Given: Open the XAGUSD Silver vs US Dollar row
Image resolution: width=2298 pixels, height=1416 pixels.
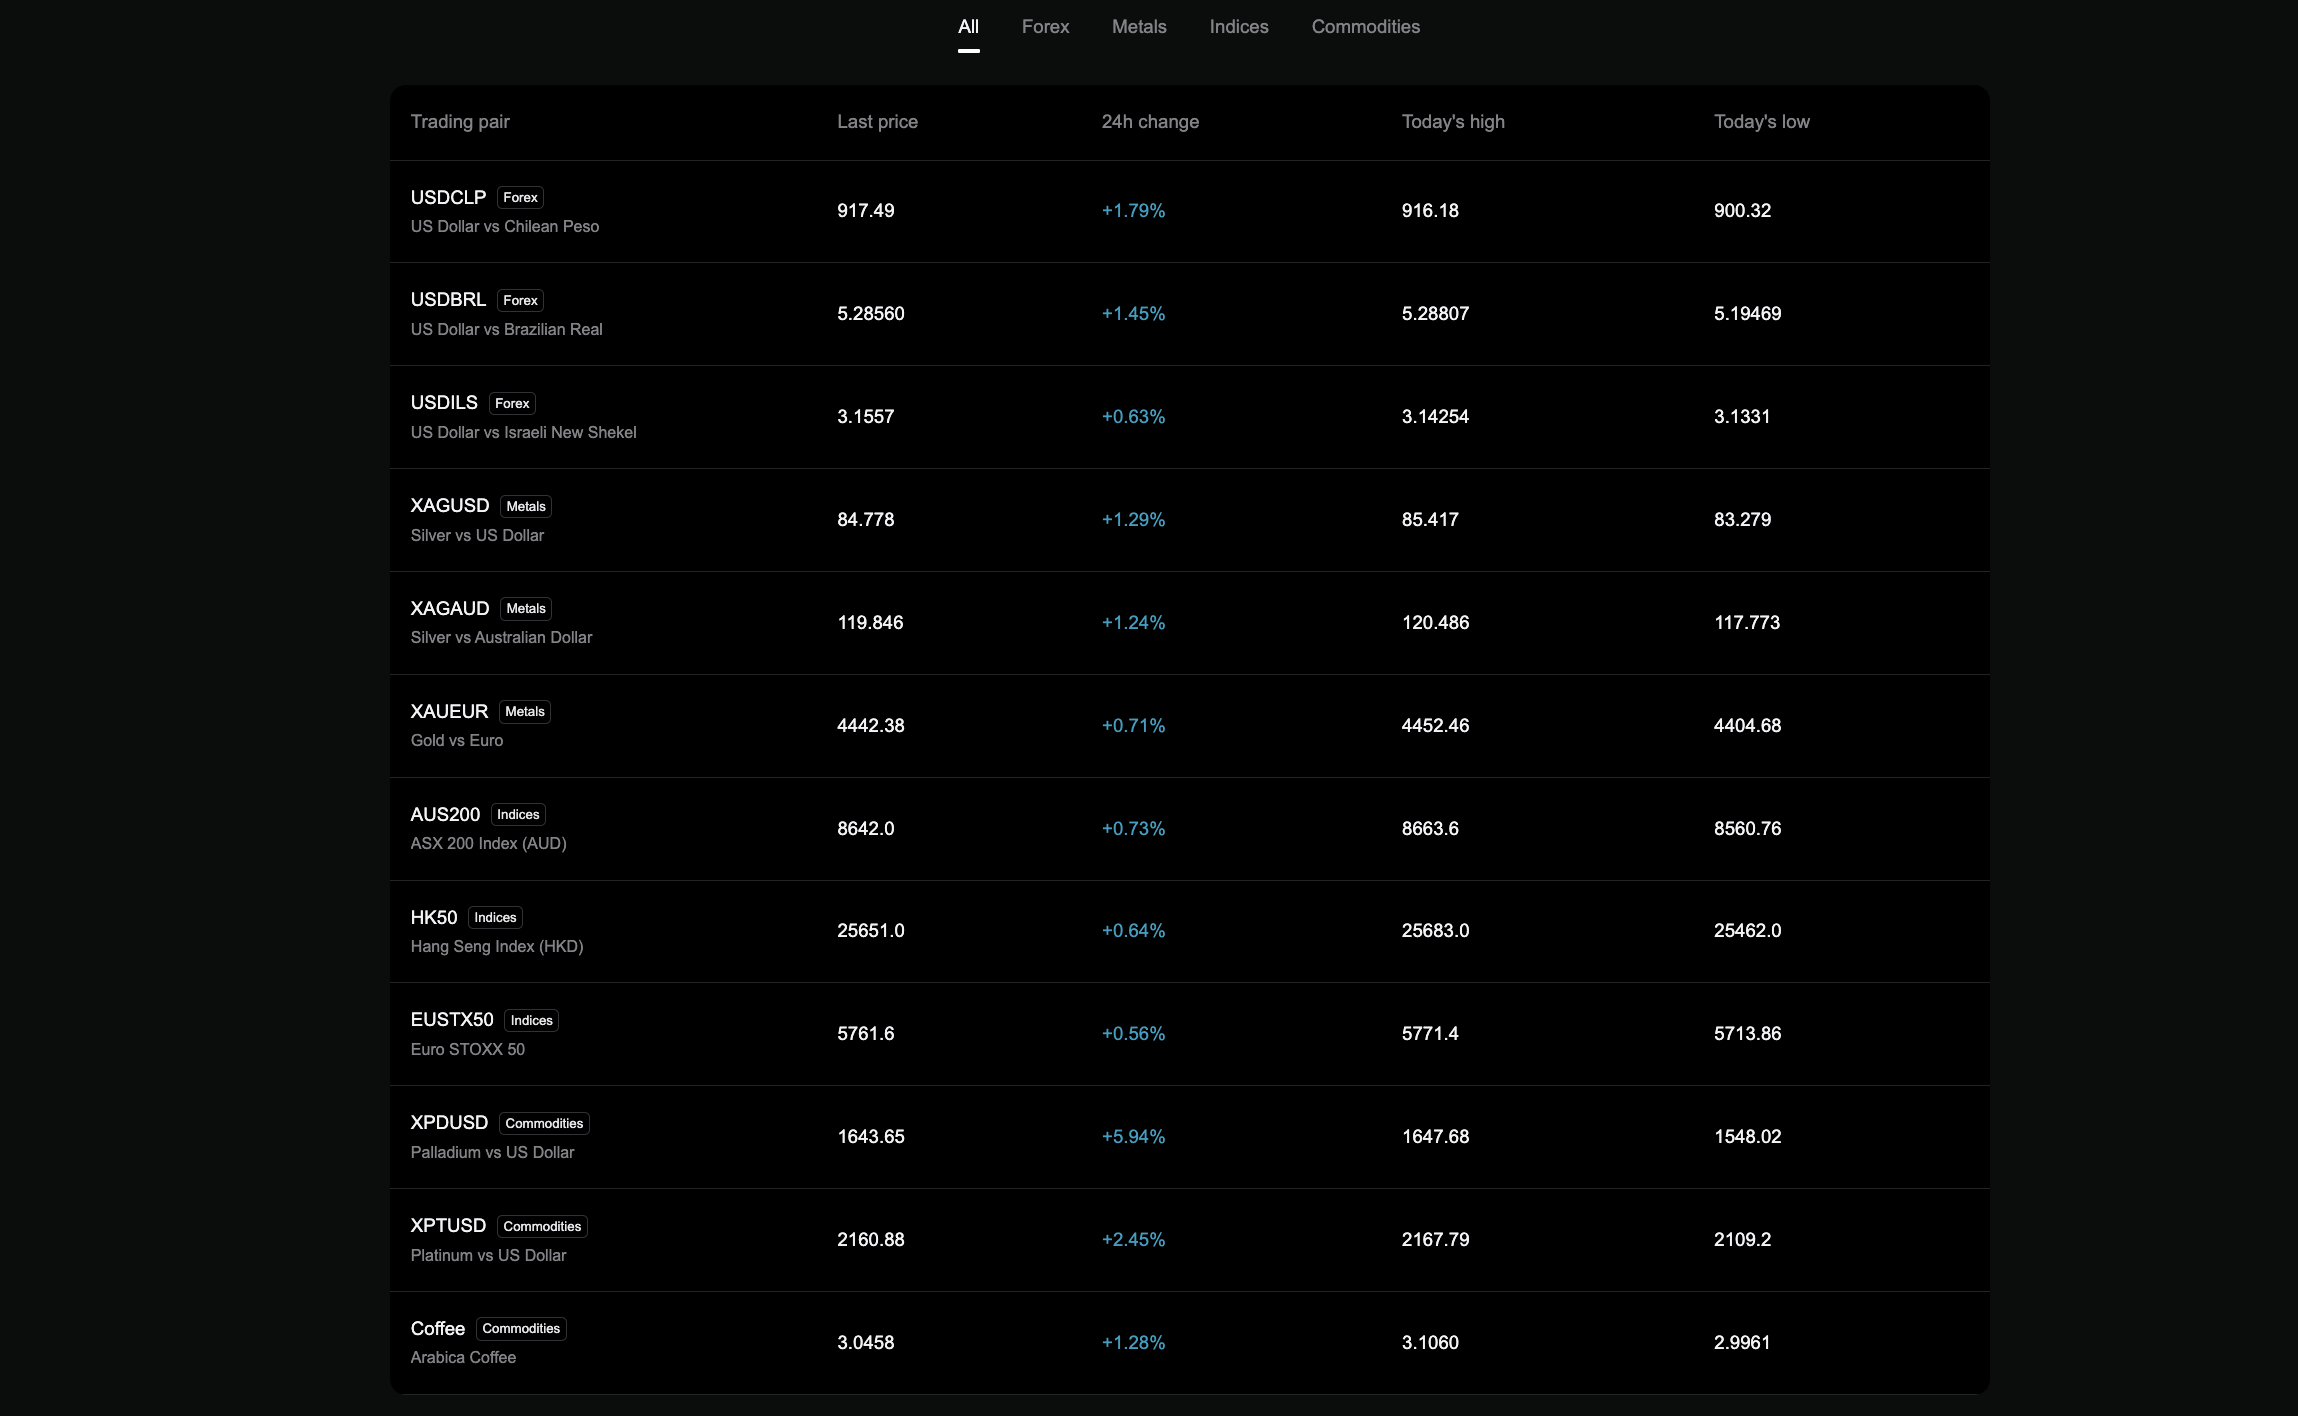Looking at the screenshot, I should (450, 506).
